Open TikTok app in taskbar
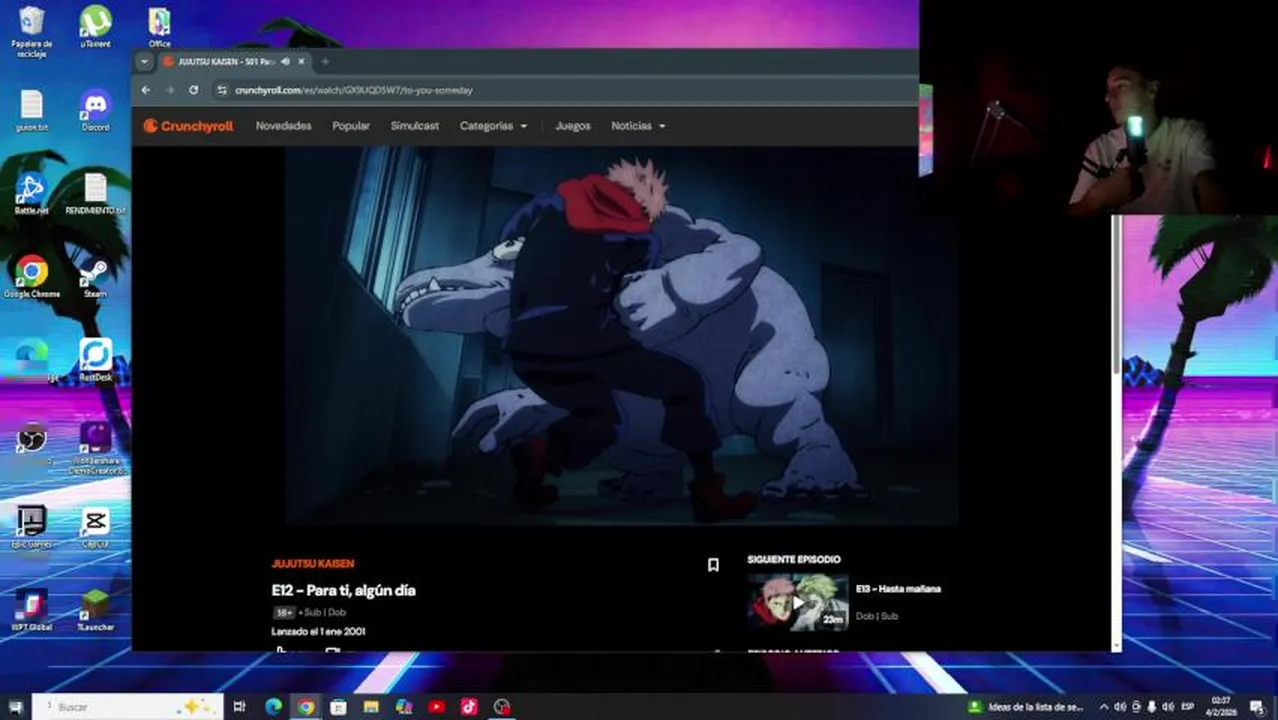1278x720 pixels. (469, 707)
